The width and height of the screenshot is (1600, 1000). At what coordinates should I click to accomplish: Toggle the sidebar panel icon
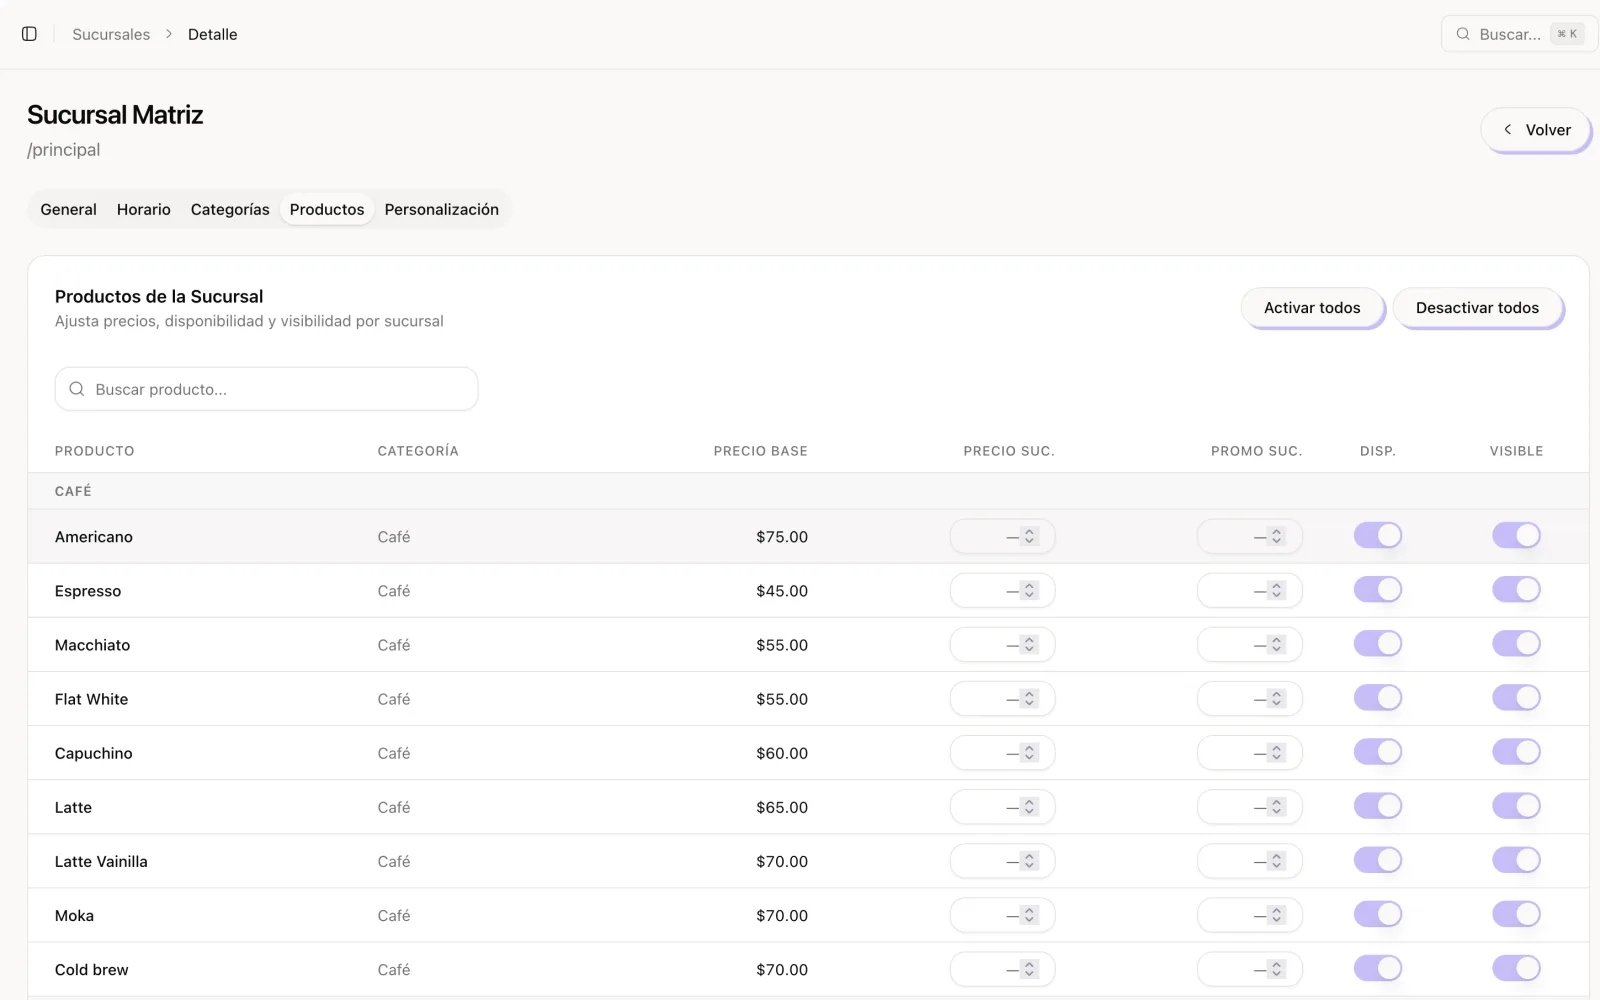pos(29,34)
